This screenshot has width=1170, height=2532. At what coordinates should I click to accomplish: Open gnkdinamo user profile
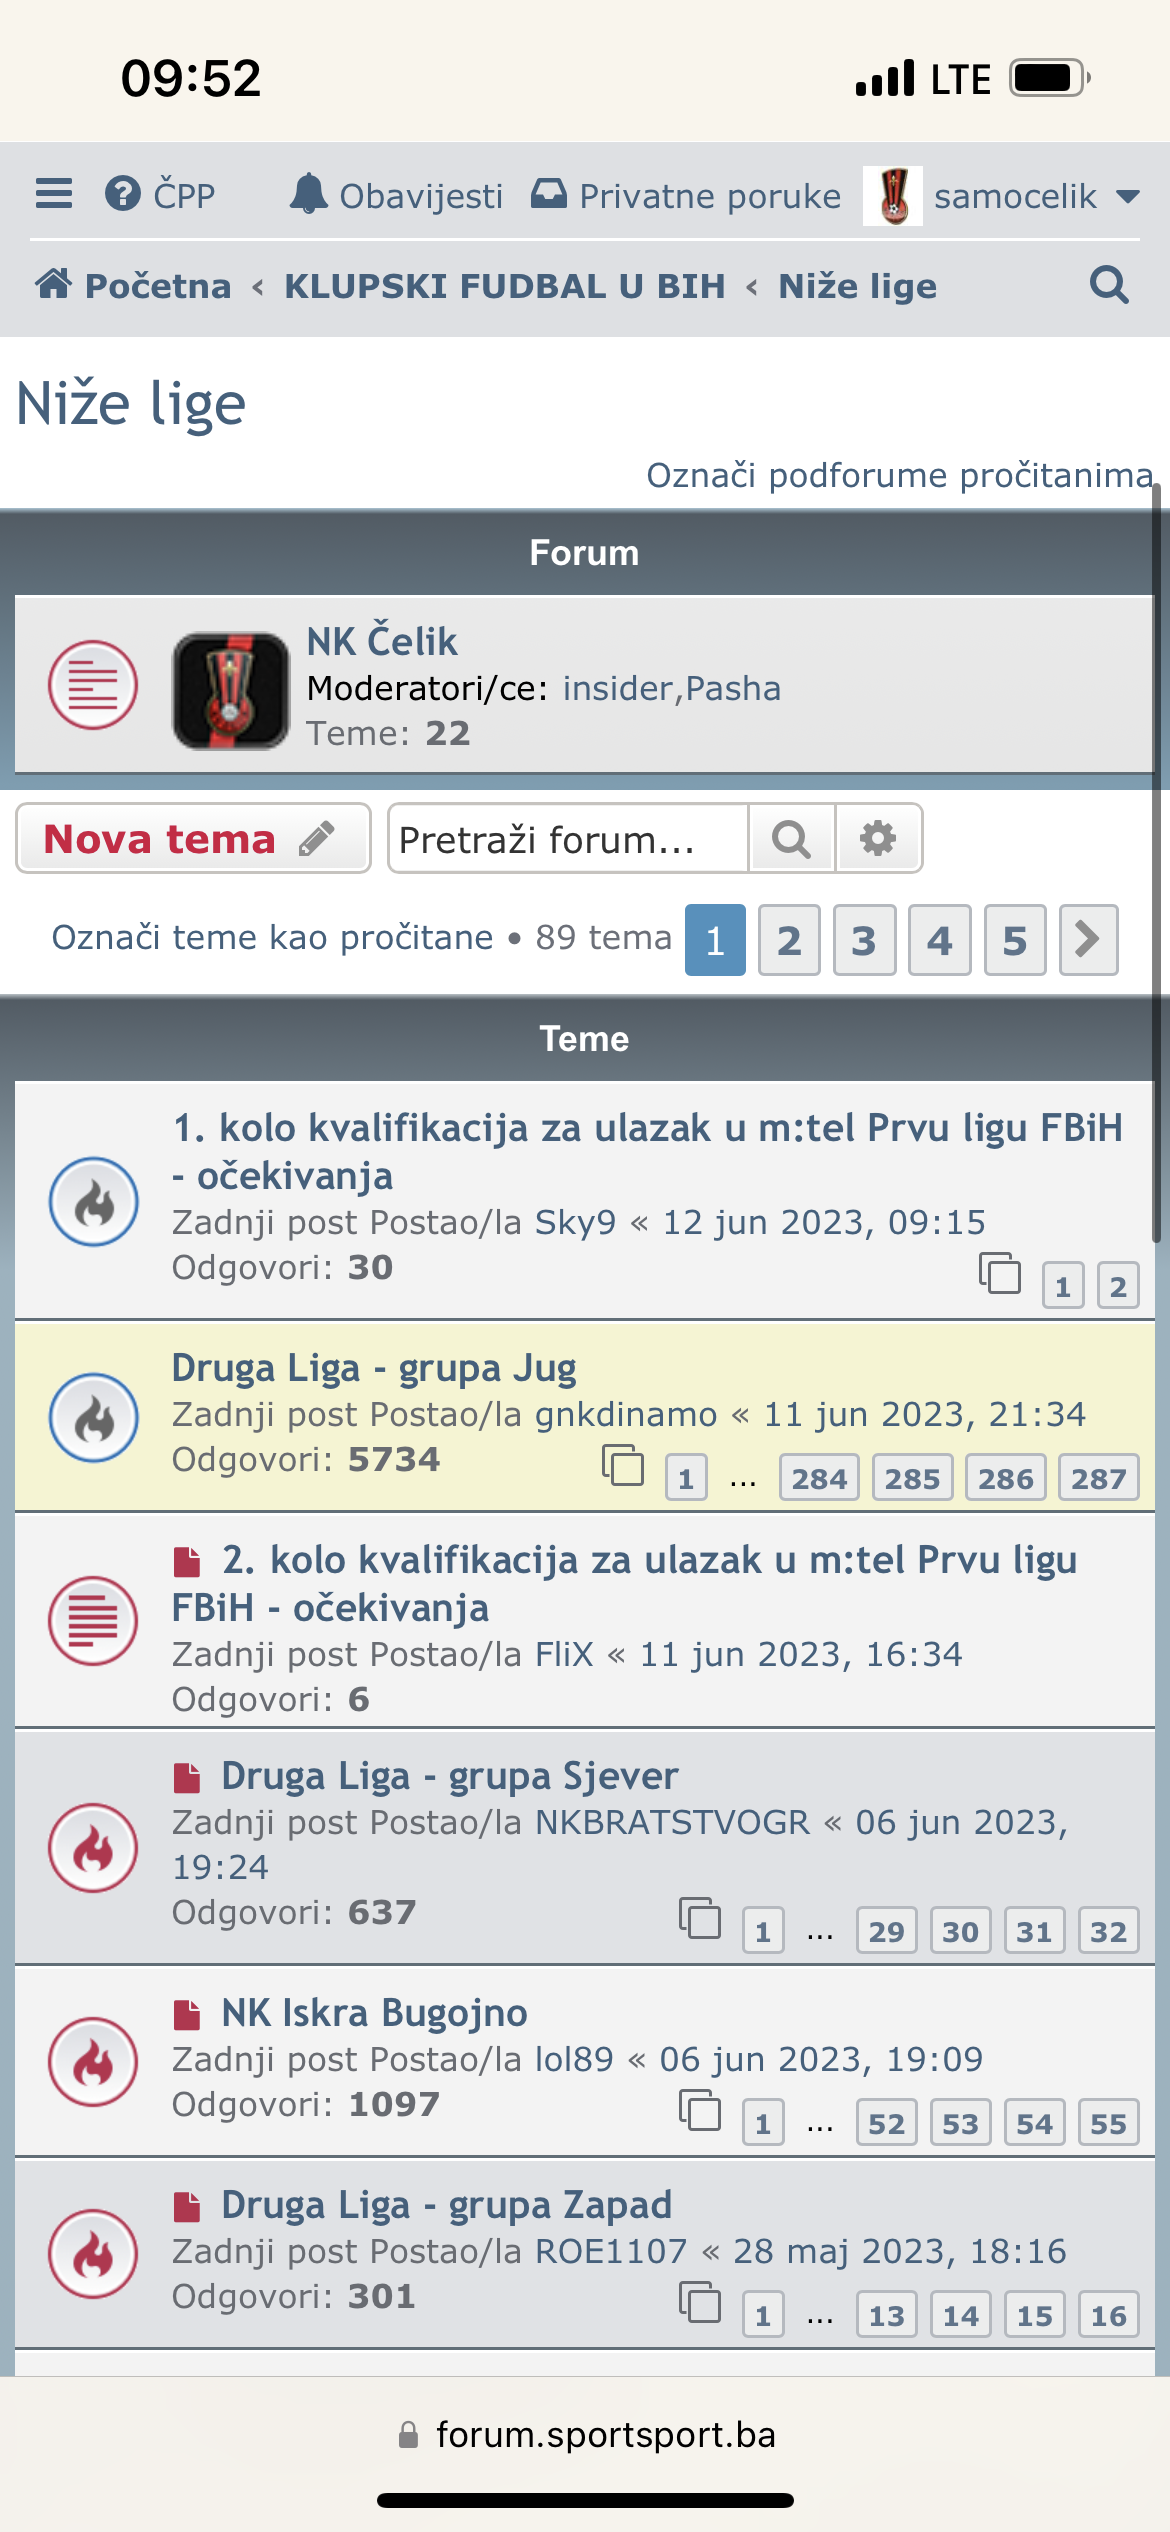[x=626, y=1414]
